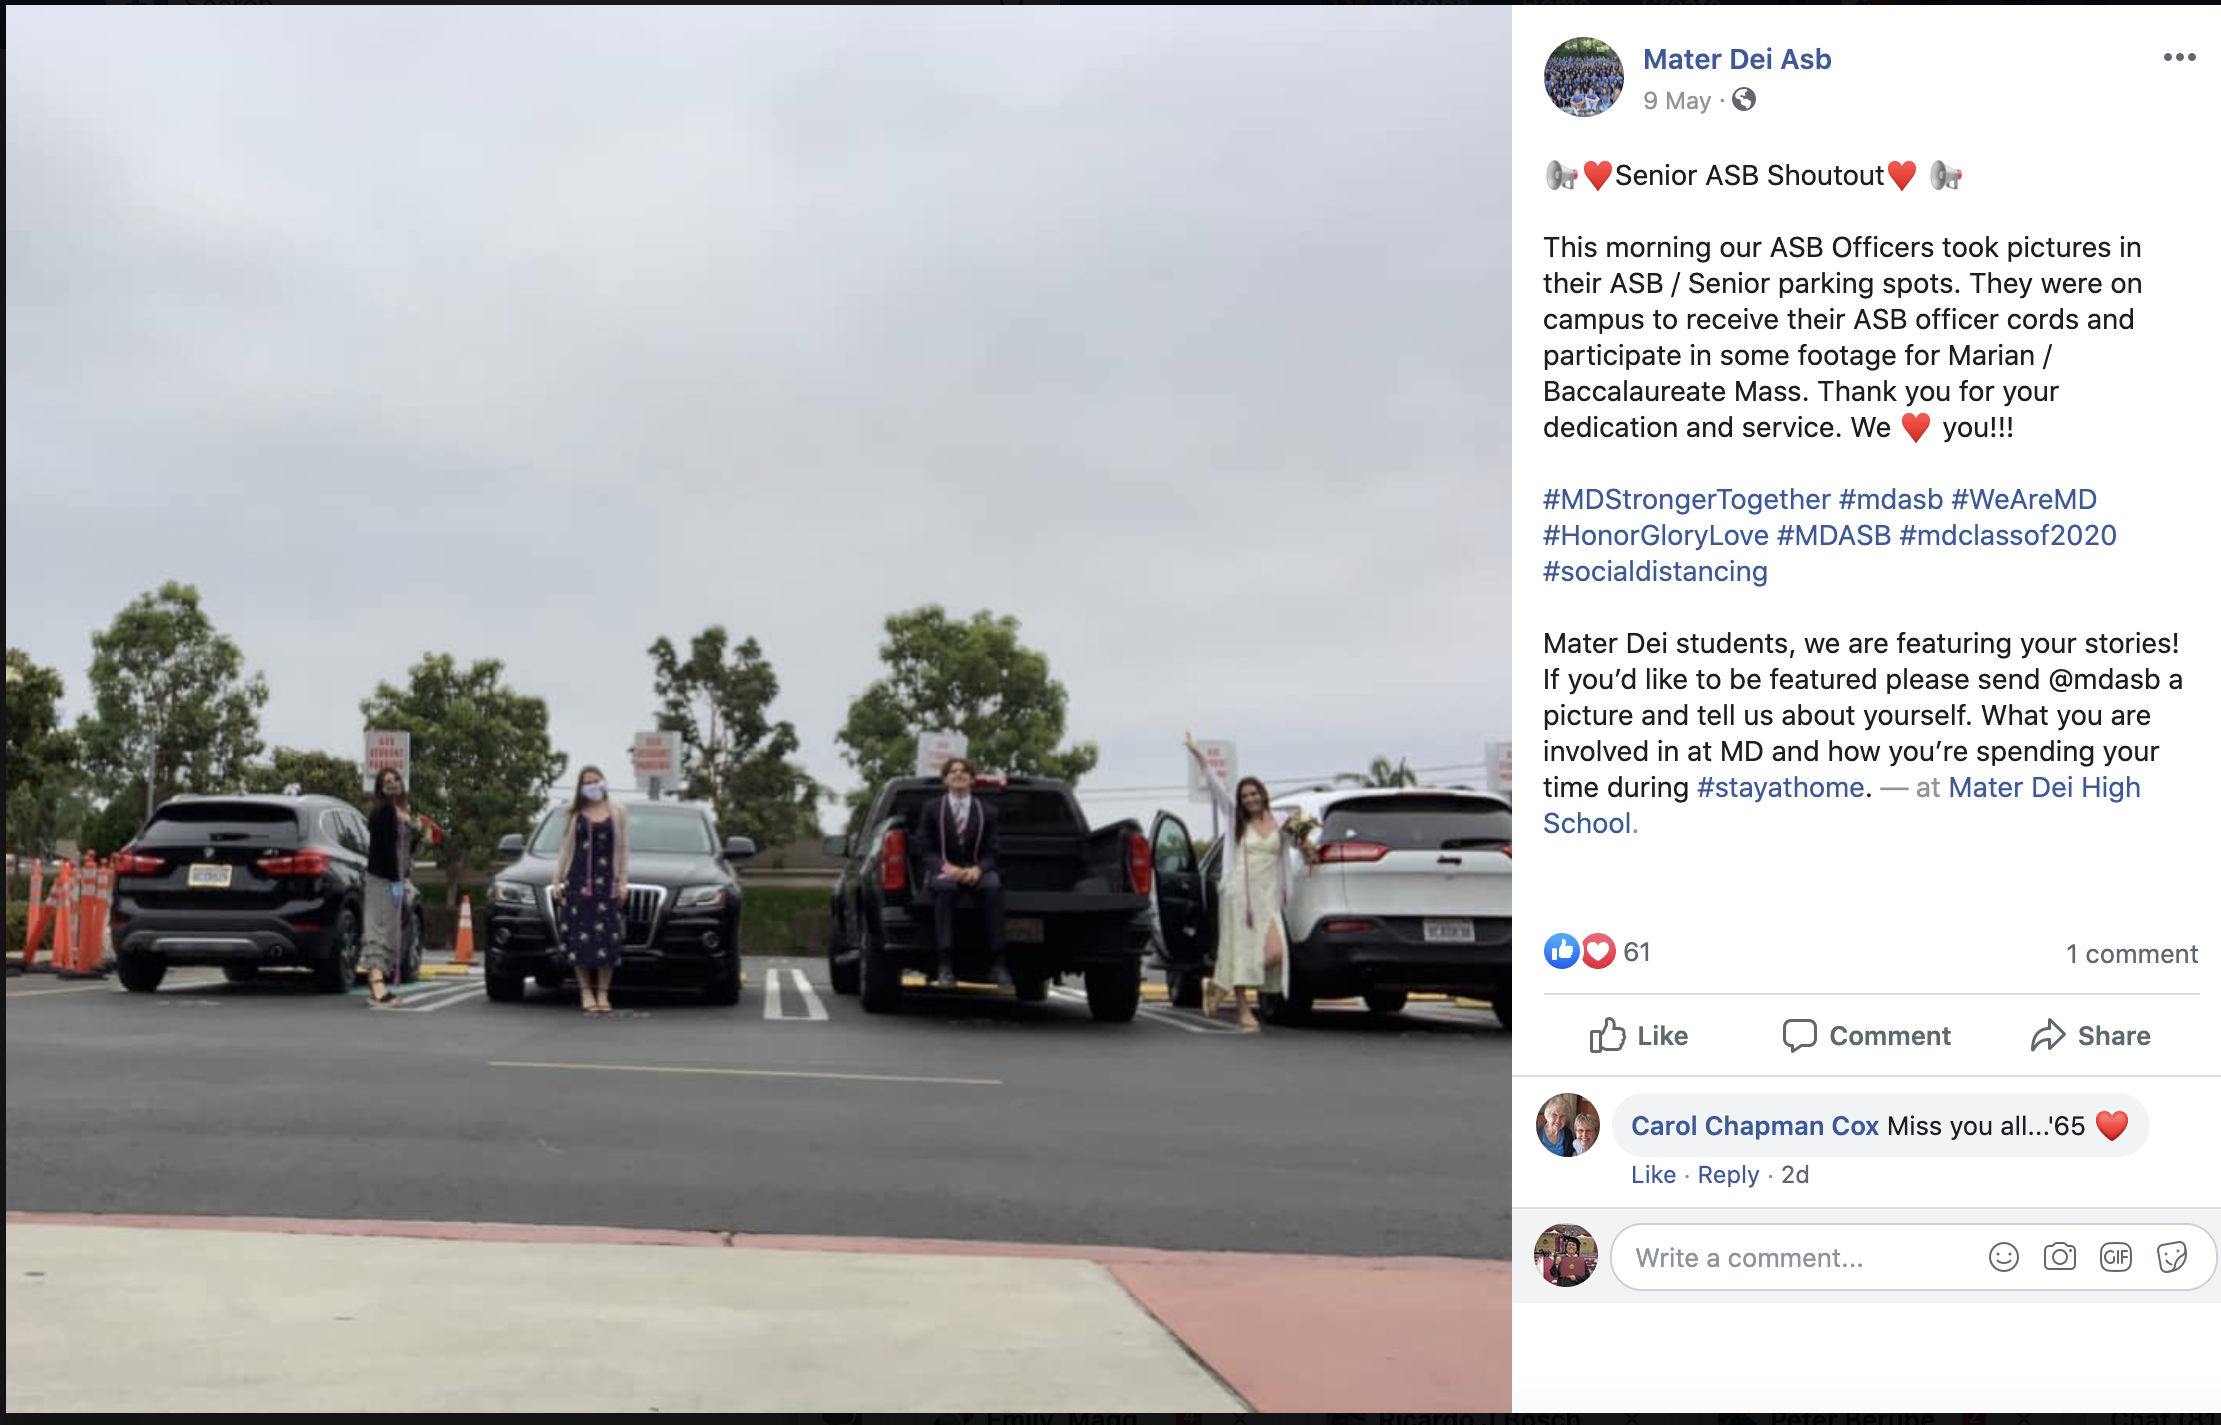Viewport: 2221px width, 1425px height.
Task: Show the 61 reactions count list
Action: coord(1637,952)
